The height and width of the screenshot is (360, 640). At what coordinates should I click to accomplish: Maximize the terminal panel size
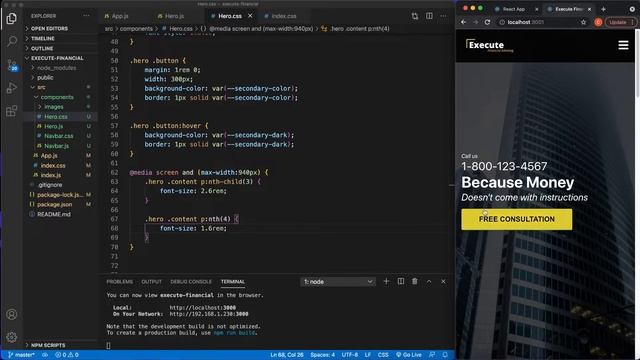429,281
